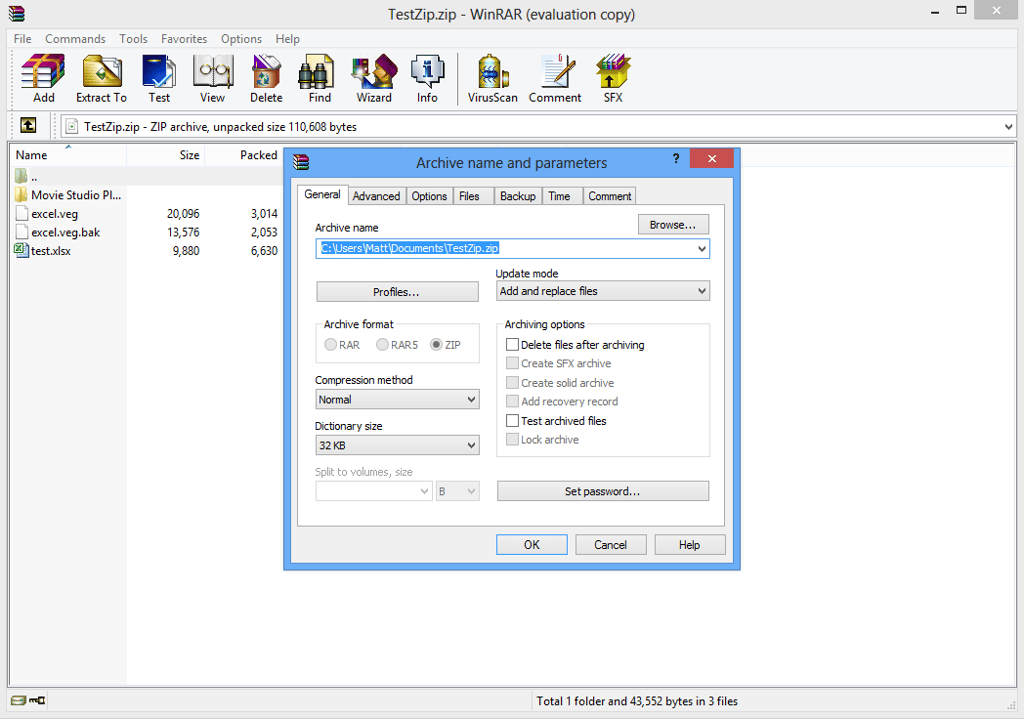Expand the main address bar dropdown
This screenshot has width=1024, height=719.
1008,127
